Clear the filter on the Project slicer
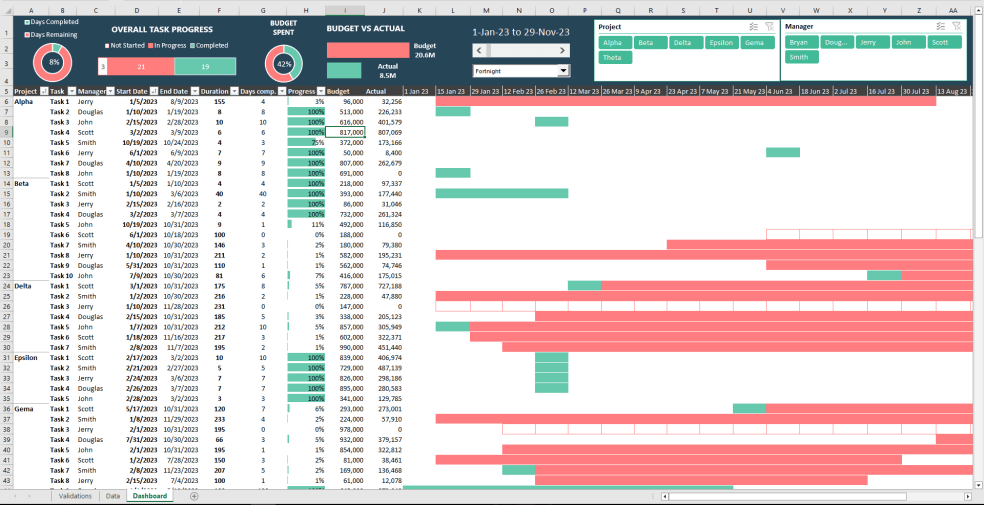984x505 pixels. click(769, 26)
